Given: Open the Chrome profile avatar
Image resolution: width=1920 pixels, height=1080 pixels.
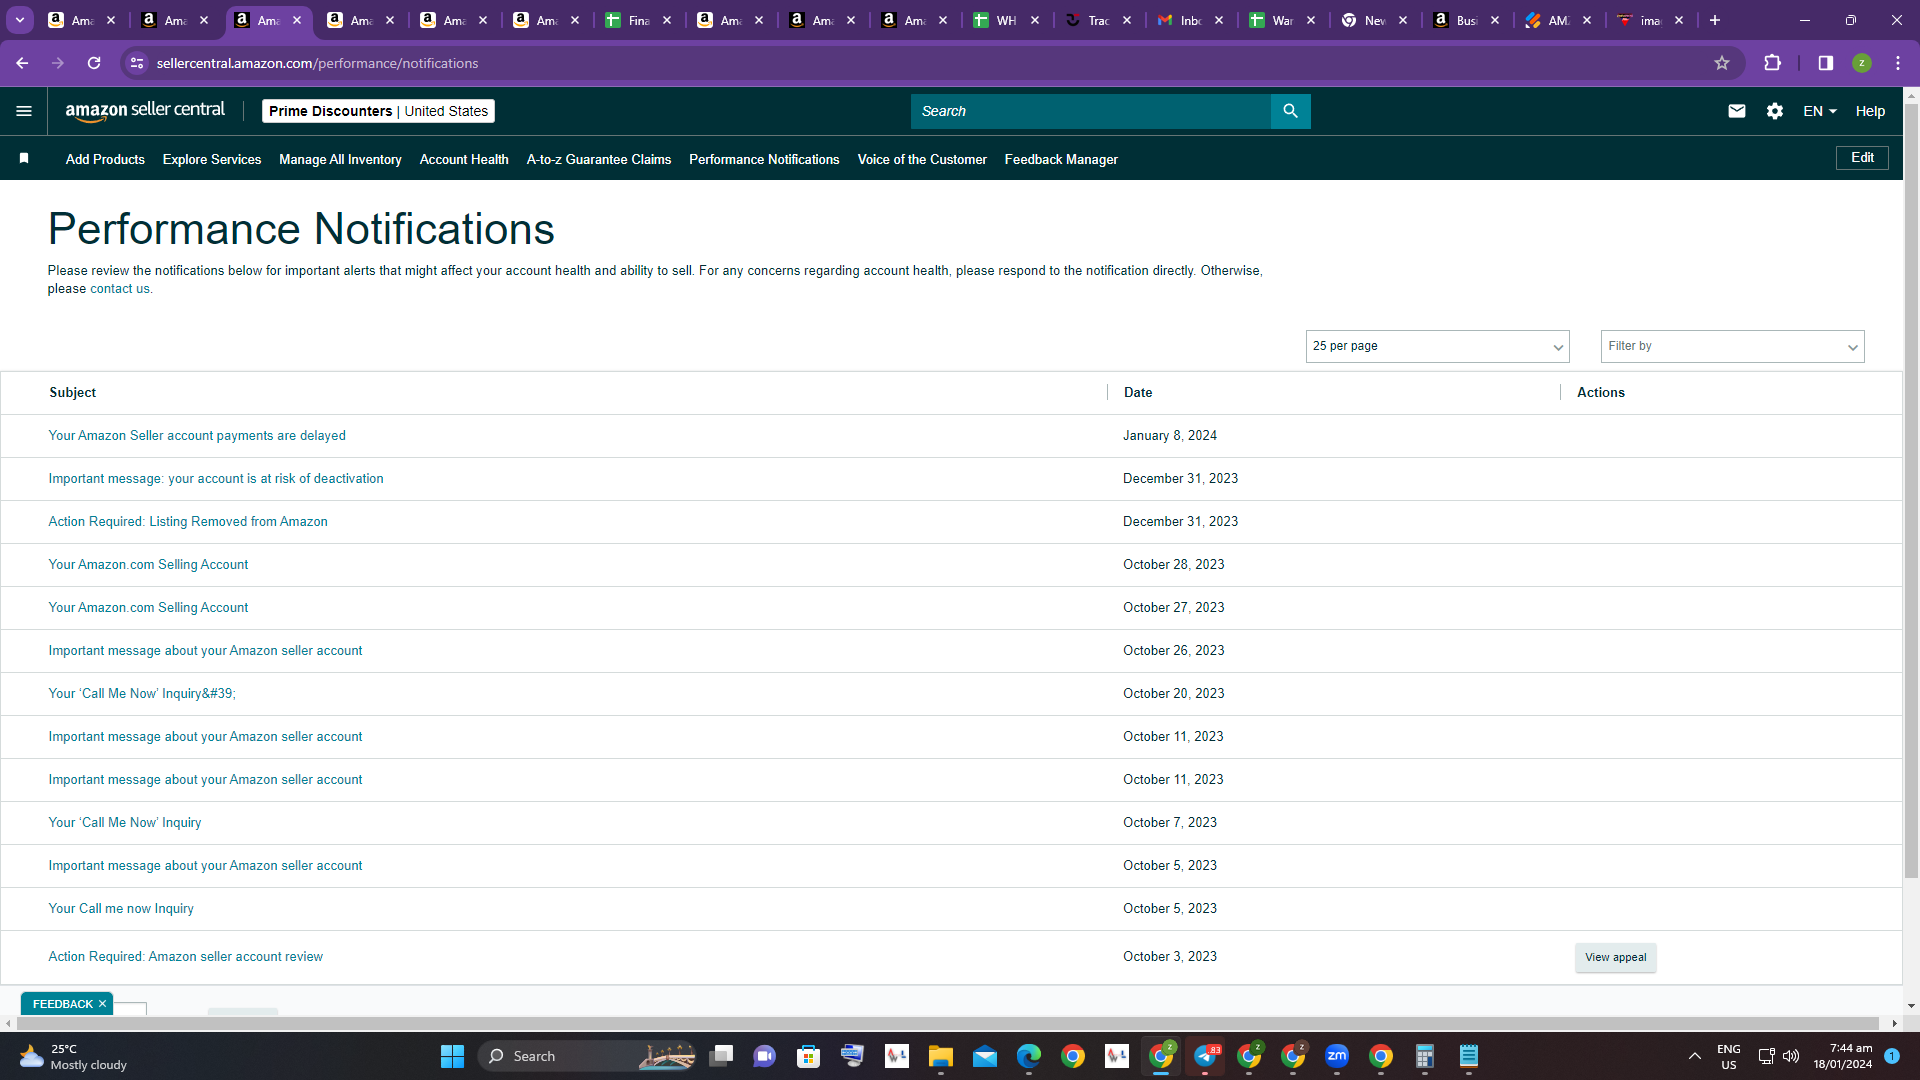Looking at the screenshot, I should 1862,63.
